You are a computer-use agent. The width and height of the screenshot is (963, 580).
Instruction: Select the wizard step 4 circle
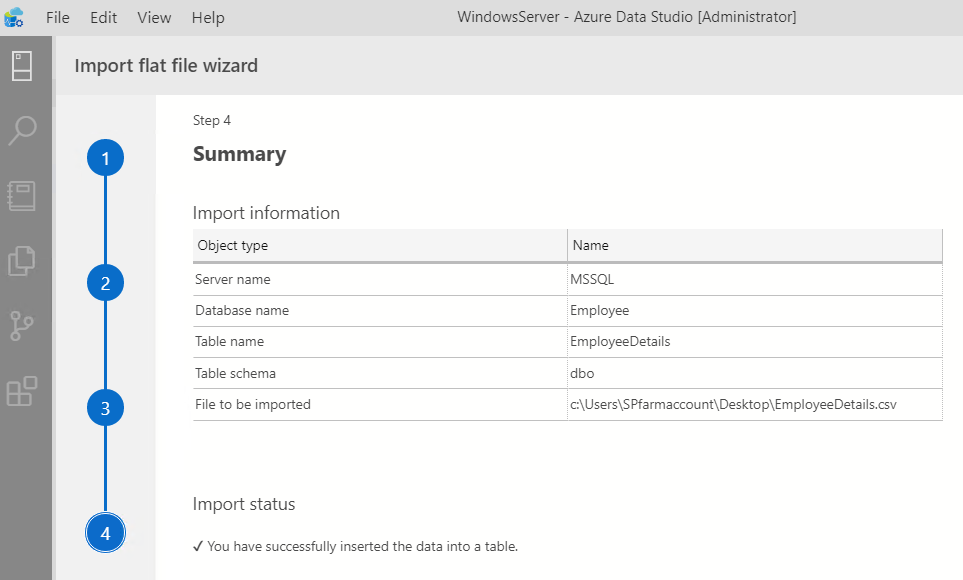[106, 533]
